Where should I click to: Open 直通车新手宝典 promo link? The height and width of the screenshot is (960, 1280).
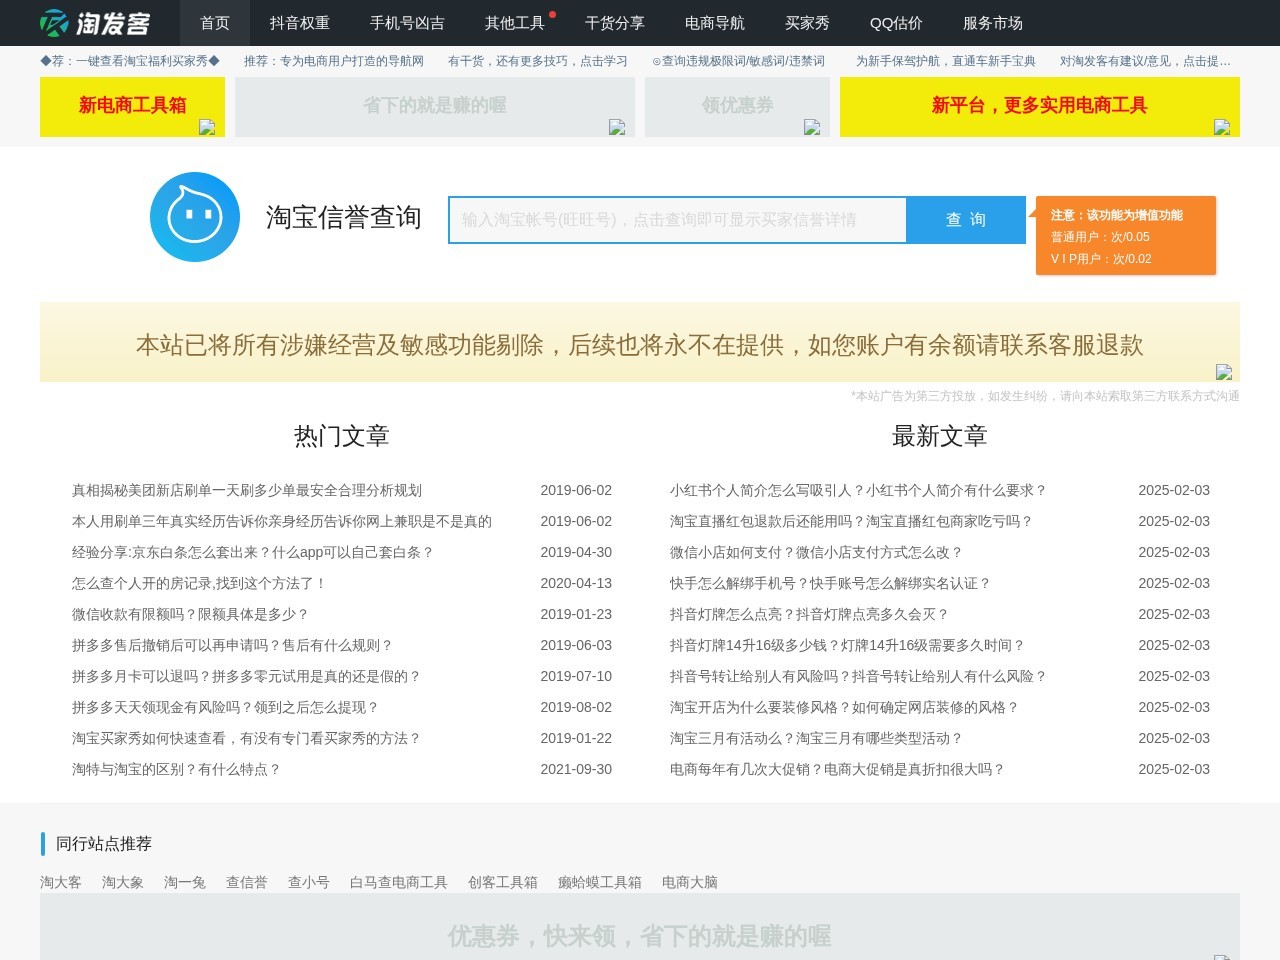[x=946, y=61]
